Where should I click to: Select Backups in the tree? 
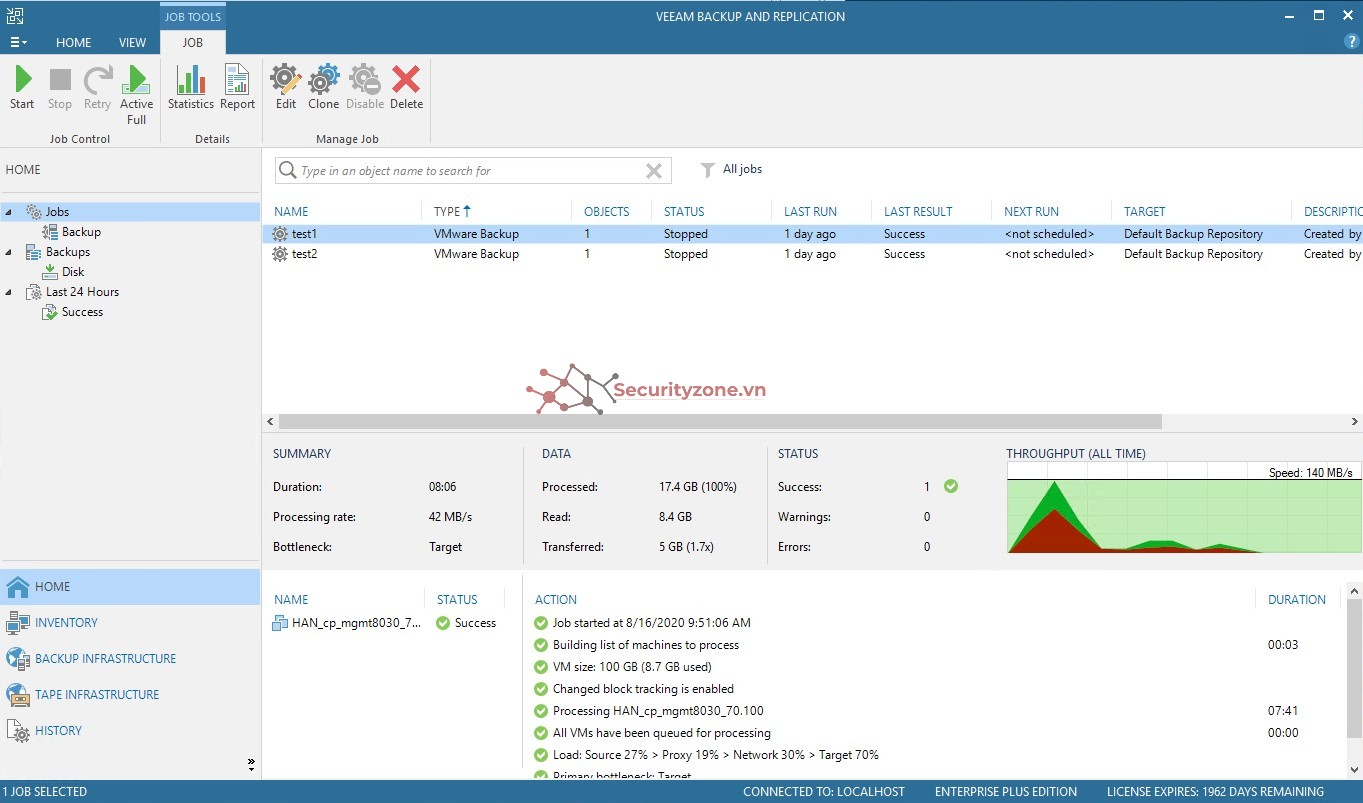pos(67,252)
